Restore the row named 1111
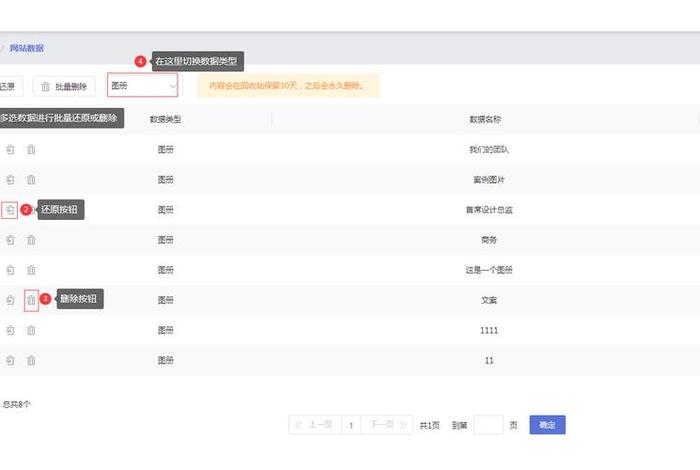Screen dimensions: 700x470 pos(10,330)
